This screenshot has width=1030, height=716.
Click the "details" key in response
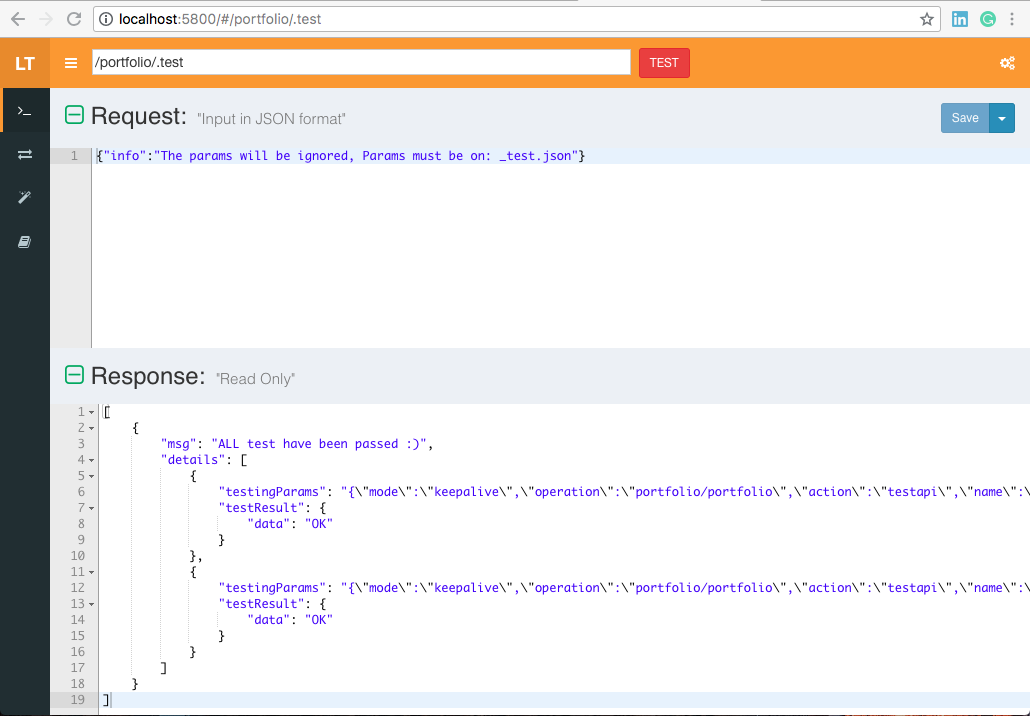tap(193, 460)
